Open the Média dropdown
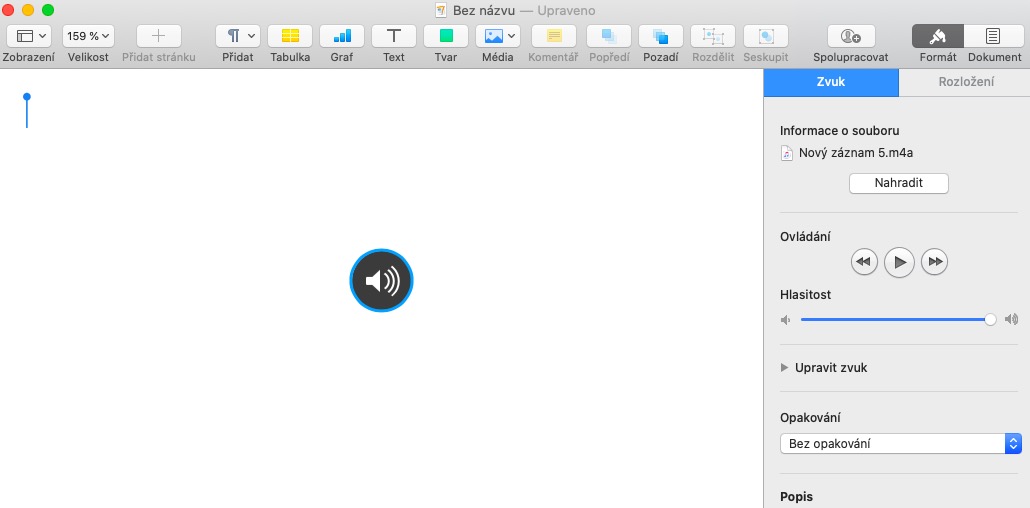This screenshot has width=1030, height=508. click(498, 36)
